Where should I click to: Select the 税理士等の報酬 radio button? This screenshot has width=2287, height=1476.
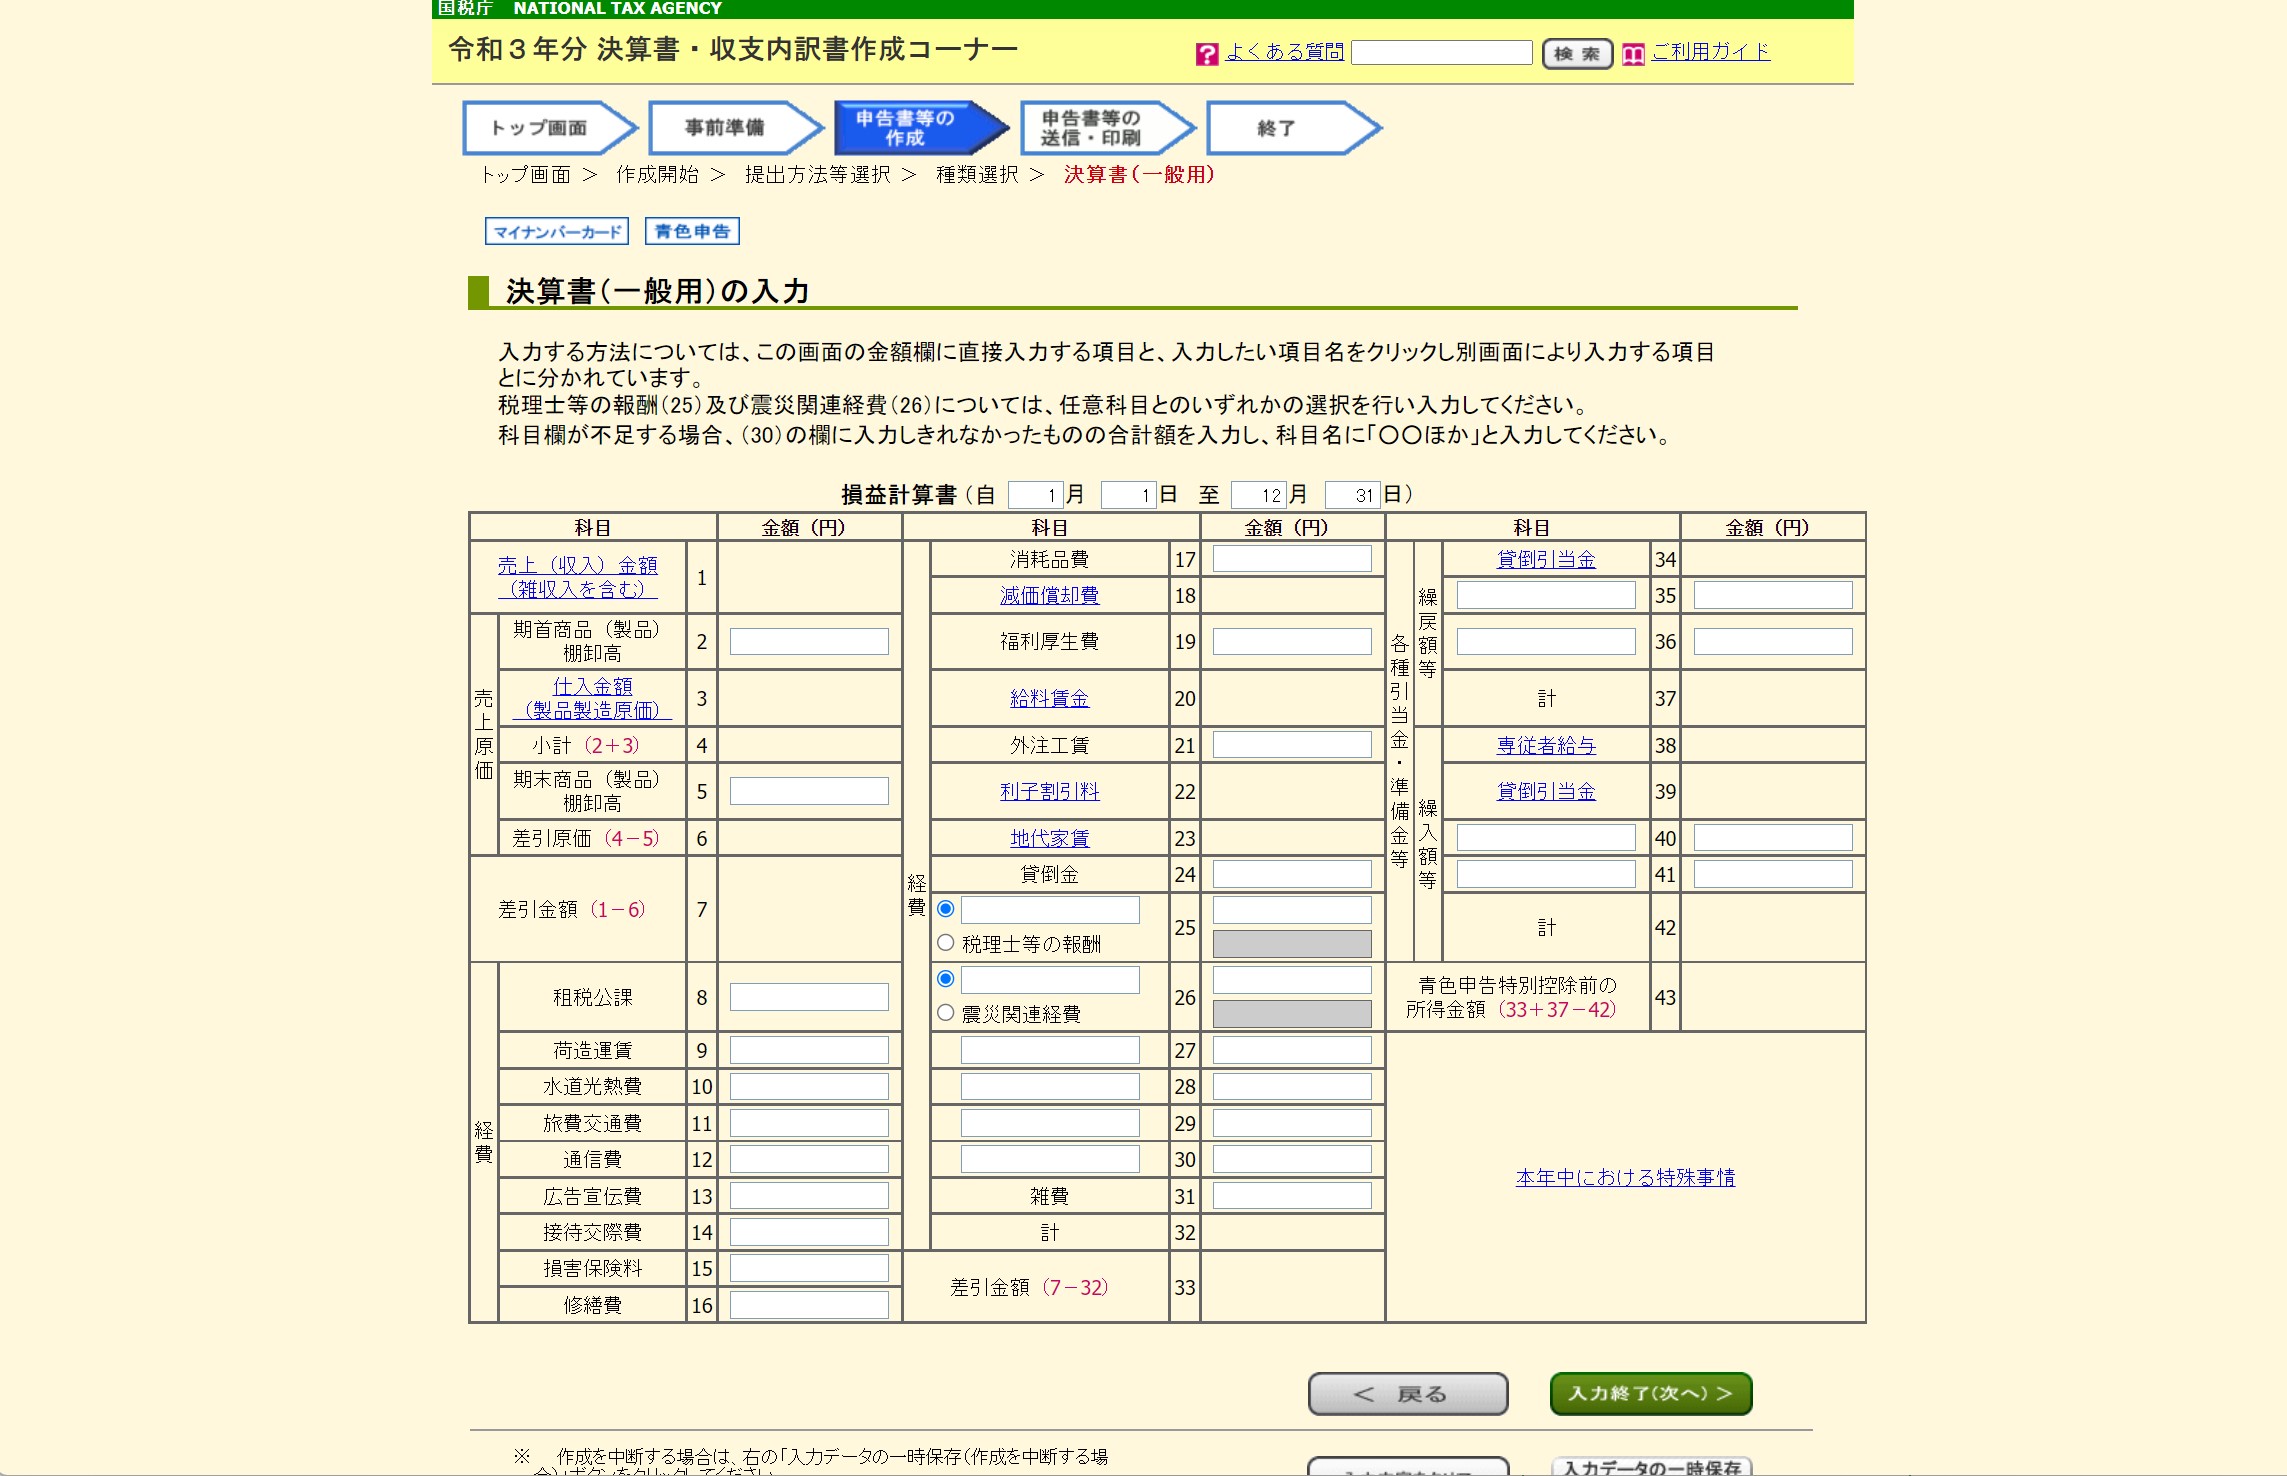coord(946,943)
